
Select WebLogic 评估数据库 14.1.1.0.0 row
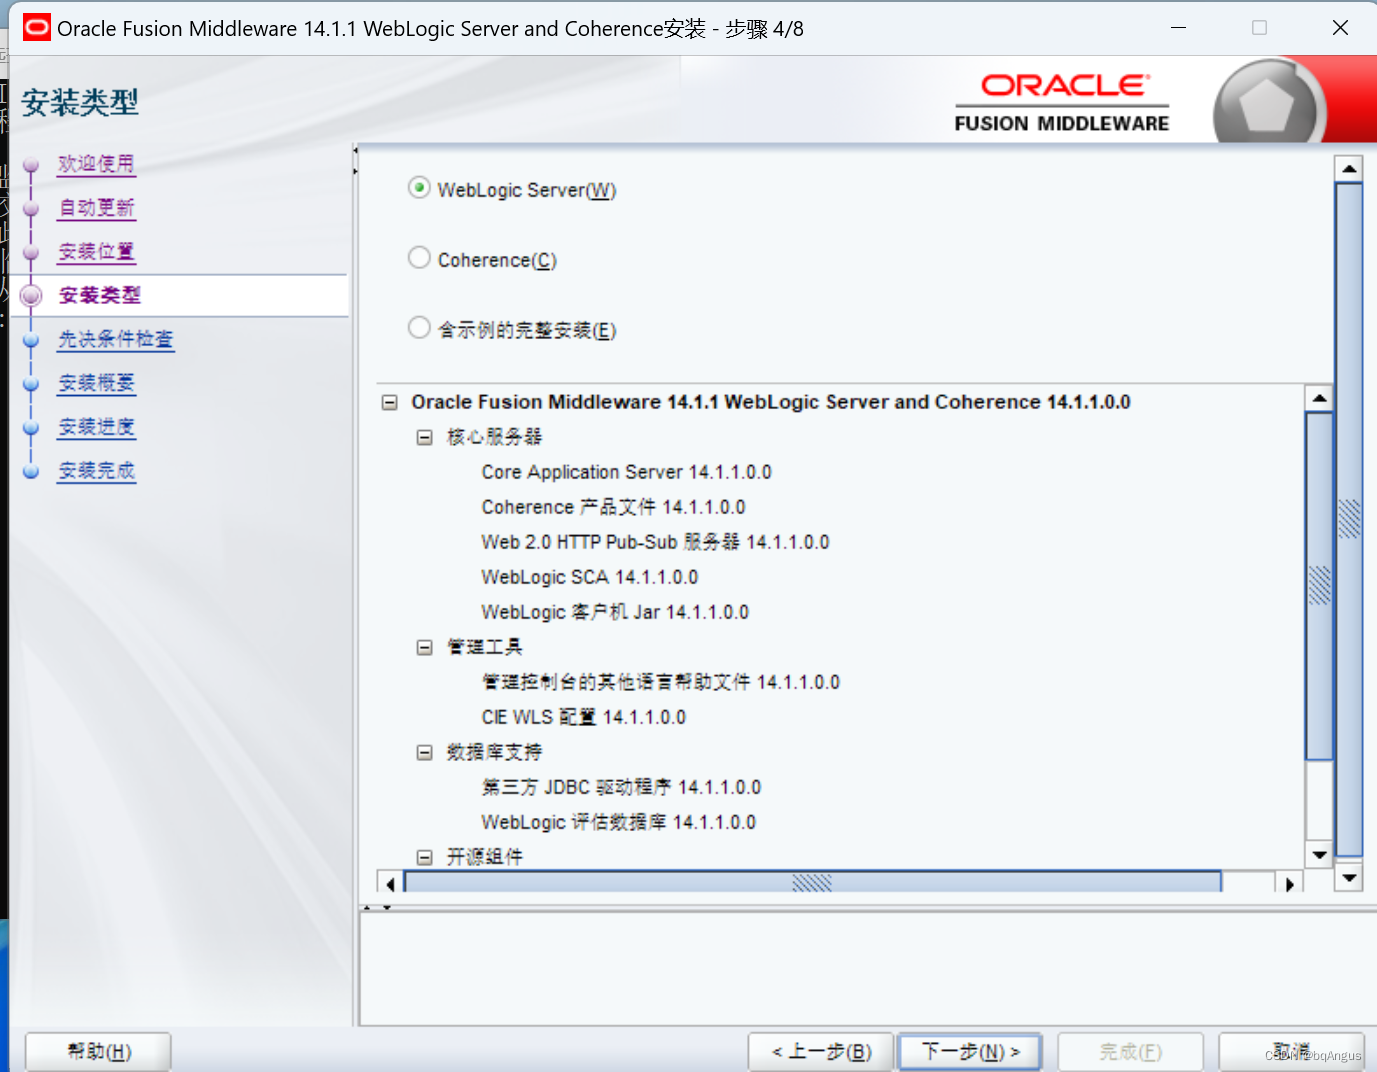pyautogui.click(x=618, y=822)
